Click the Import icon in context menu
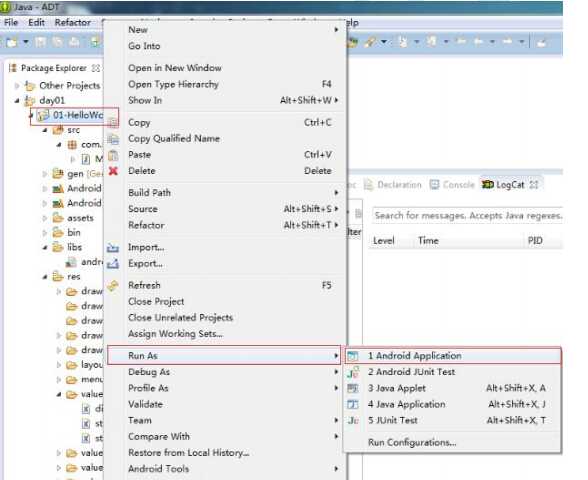 pos(113,248)
